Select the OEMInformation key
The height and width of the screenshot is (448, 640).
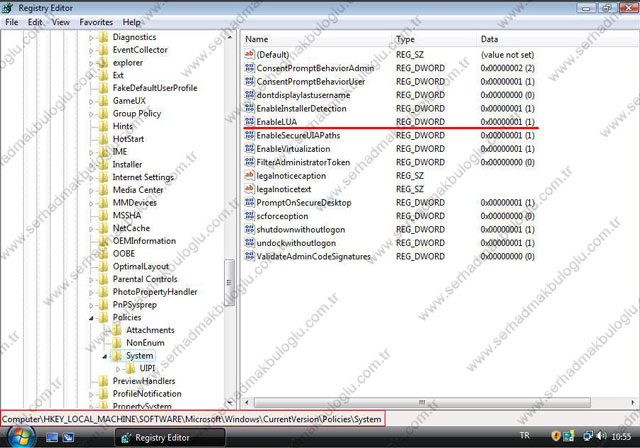click(144, 241)
